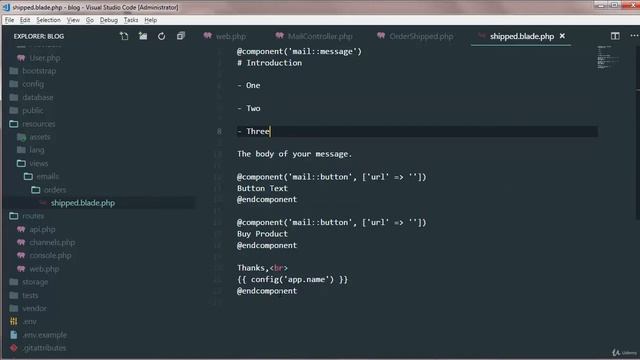Viewport: 640px width, 360px height.
Task: Refresh the Explorer file tree
Action: pos(162,36)
